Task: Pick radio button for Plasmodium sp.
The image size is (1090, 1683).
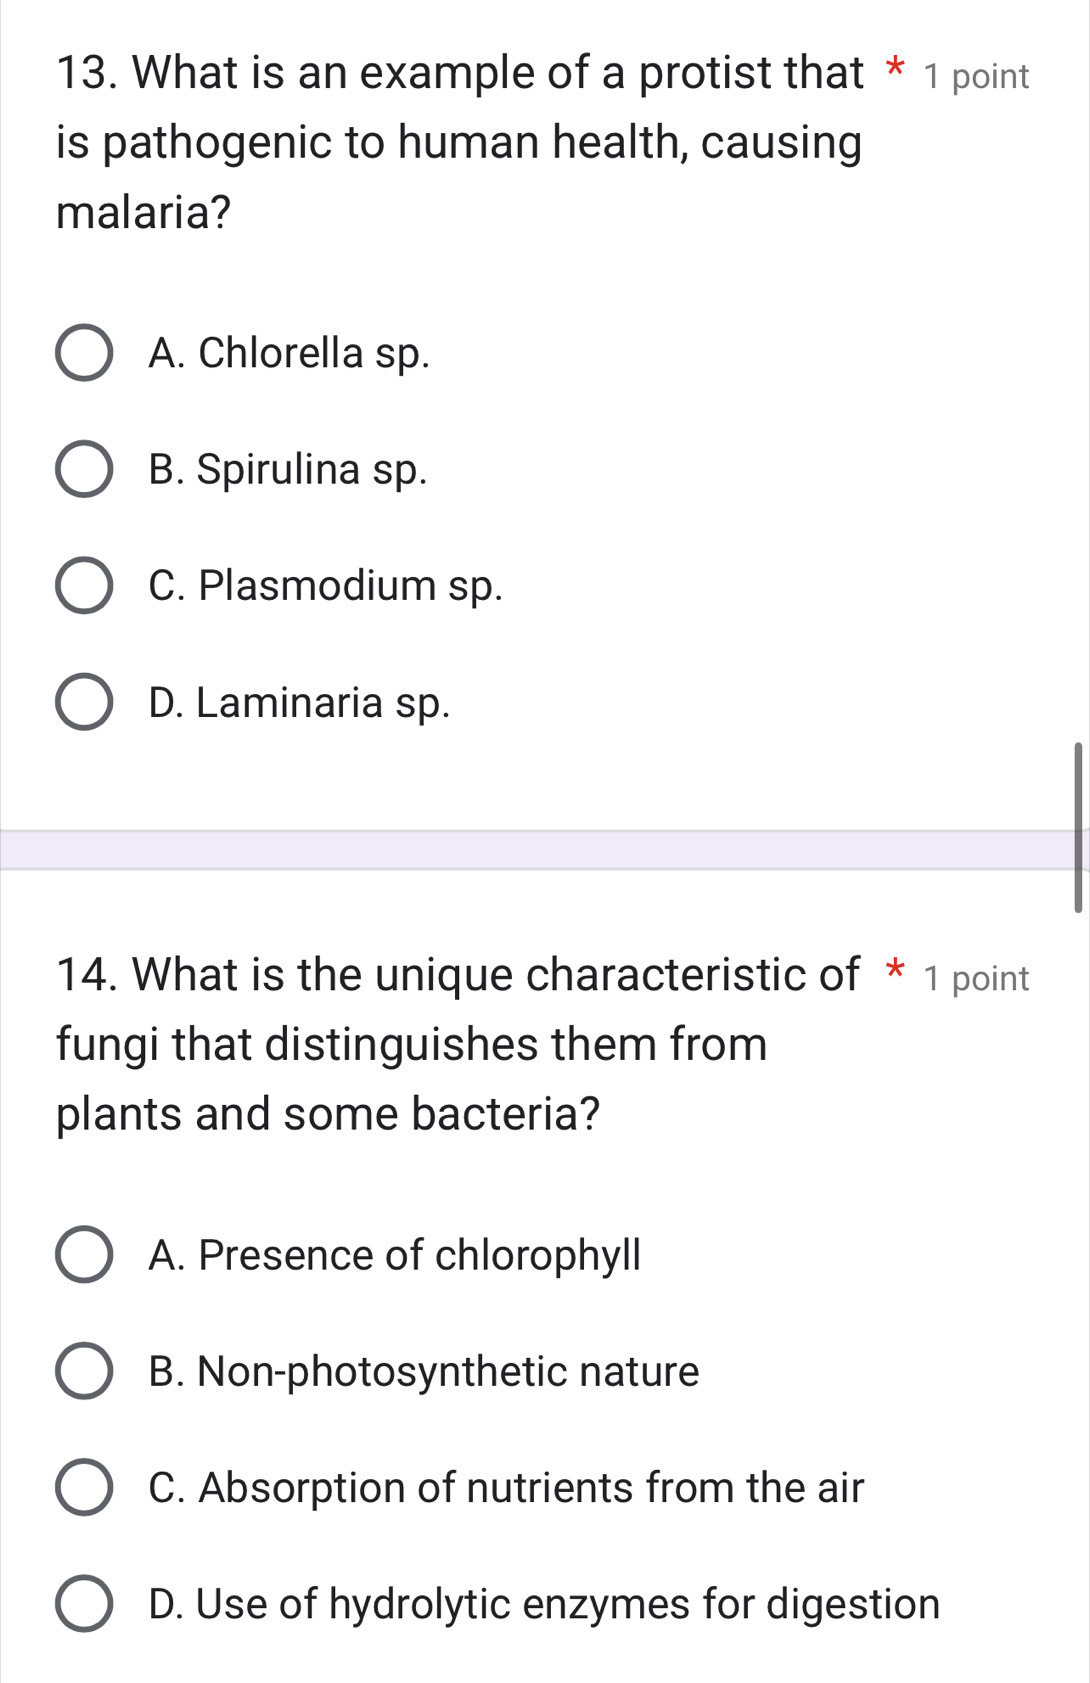Action: (84, 586)
